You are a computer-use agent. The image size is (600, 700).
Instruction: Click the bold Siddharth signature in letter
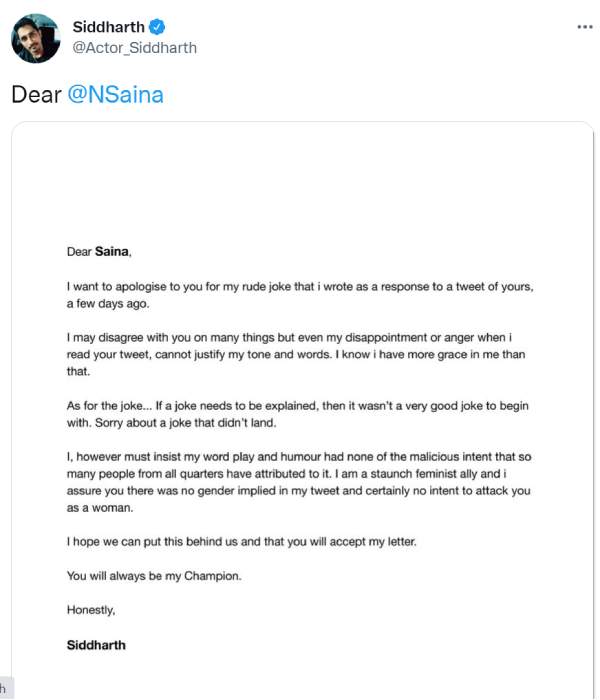point(96,645)
